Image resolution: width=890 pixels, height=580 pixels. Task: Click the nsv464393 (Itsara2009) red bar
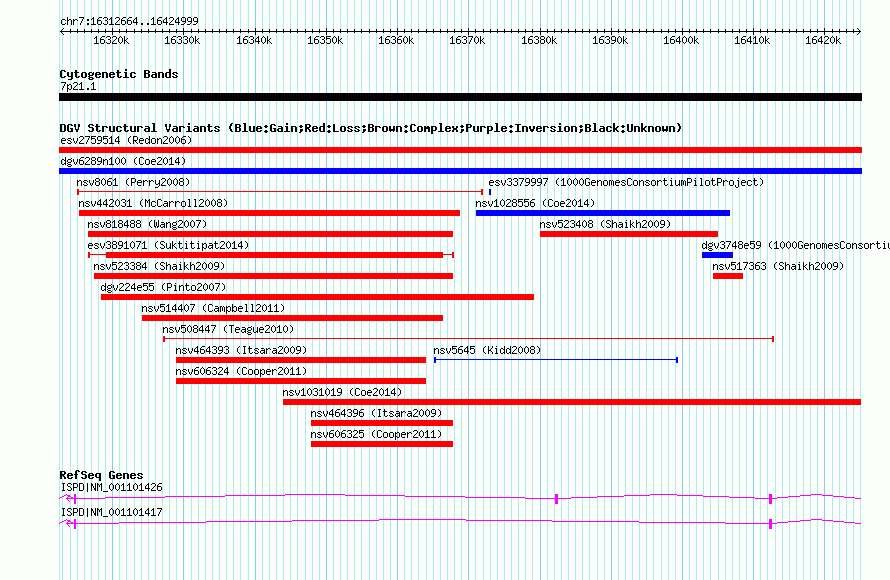301,360
